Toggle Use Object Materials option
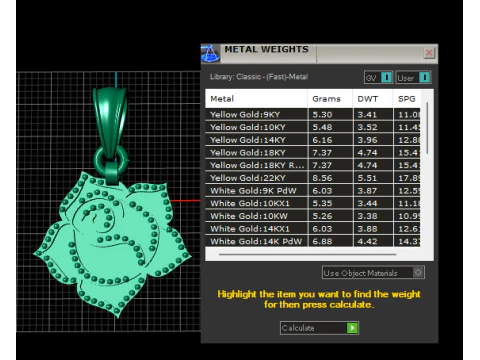This screenshot has width=480, height=360. tap(373, 273)
